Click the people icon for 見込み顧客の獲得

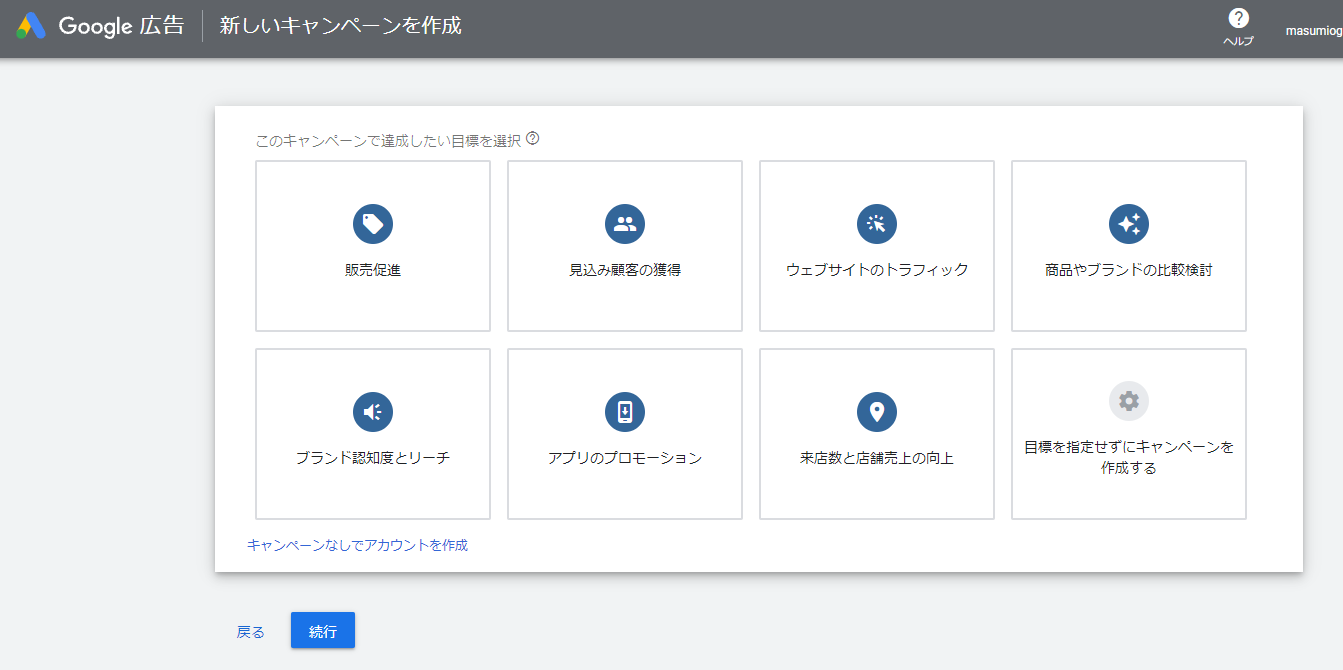pyautogui.click(x=625, y=224)
